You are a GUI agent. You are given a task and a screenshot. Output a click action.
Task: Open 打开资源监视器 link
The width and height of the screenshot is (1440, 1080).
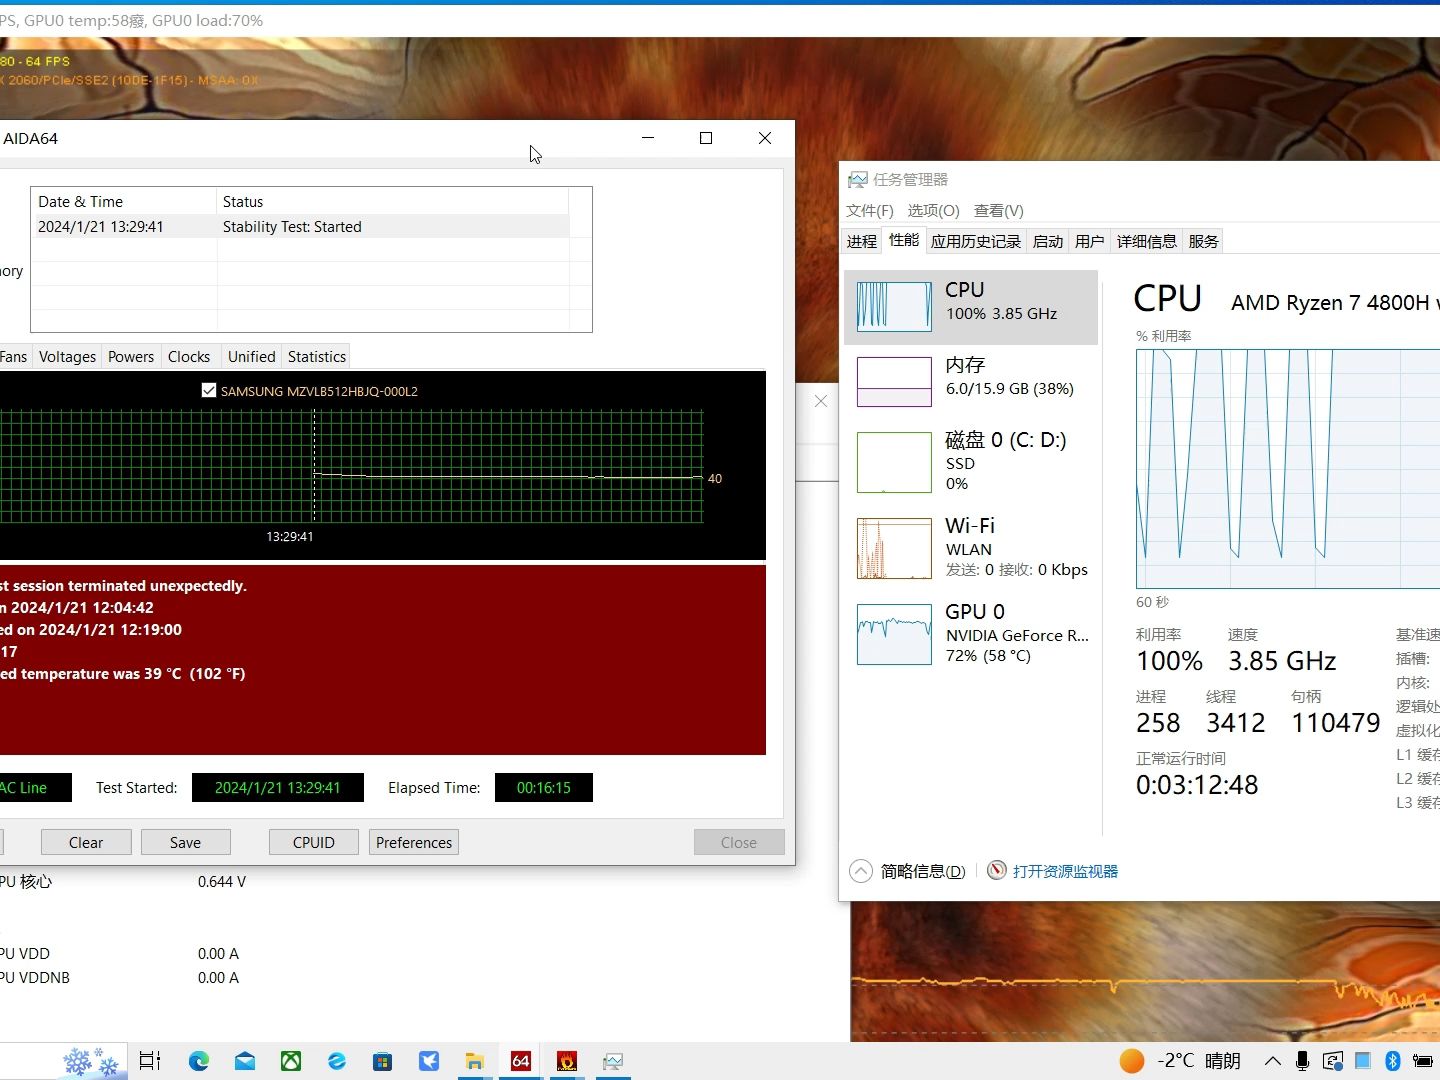tap(1065, 871)
